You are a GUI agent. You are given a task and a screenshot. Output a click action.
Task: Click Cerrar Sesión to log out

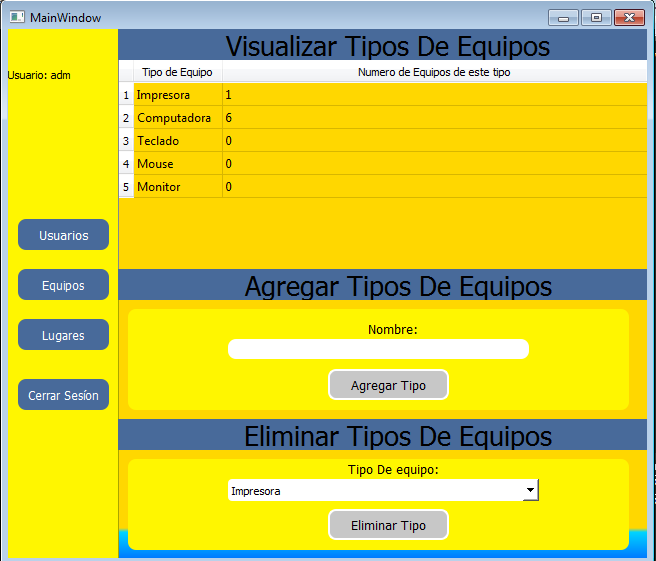(x=63, y=395)
